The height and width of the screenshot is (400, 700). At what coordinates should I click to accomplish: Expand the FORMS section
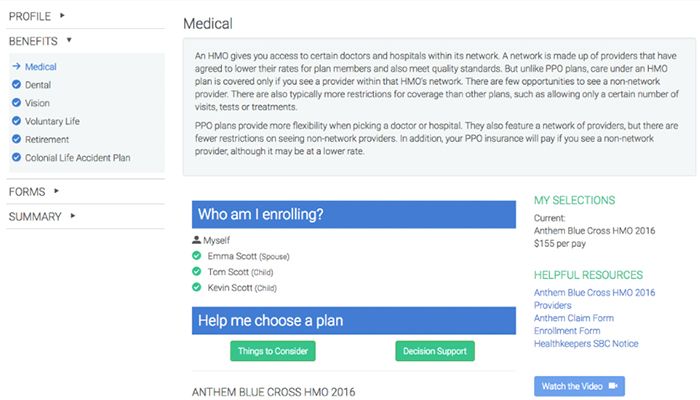coord(56,191)
